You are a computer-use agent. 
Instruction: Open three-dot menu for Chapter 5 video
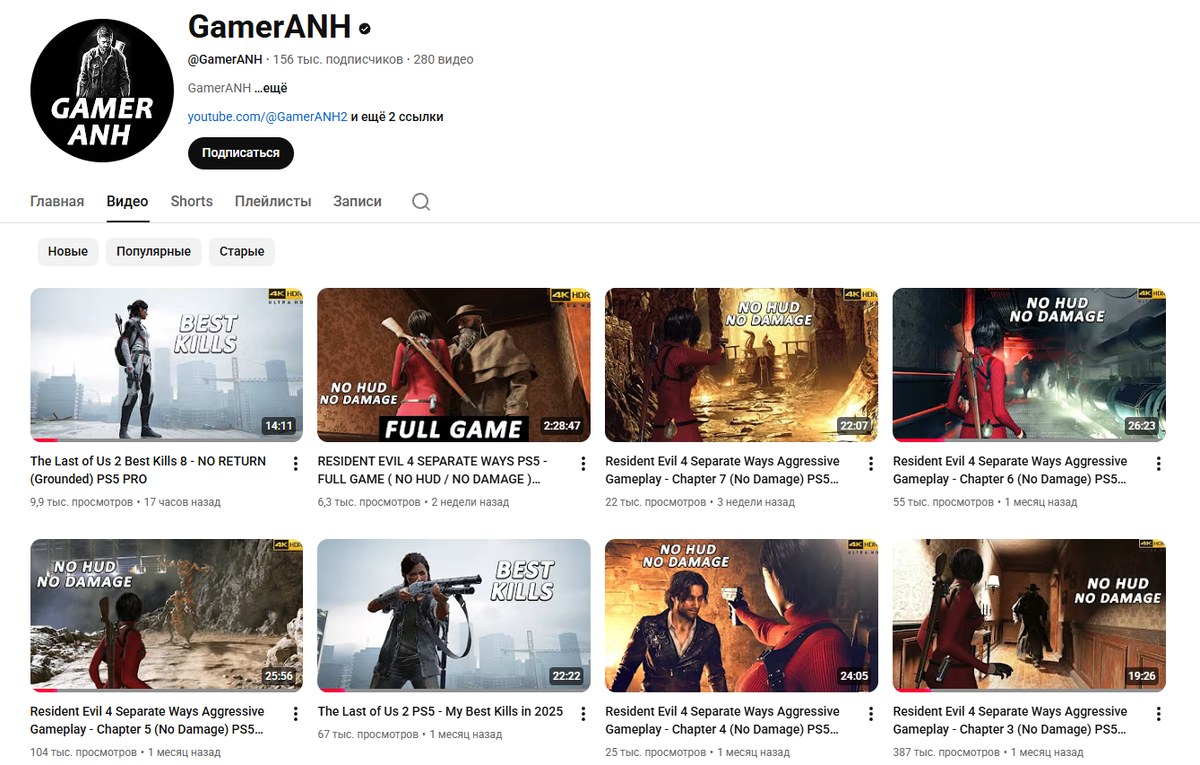[295, 714]
